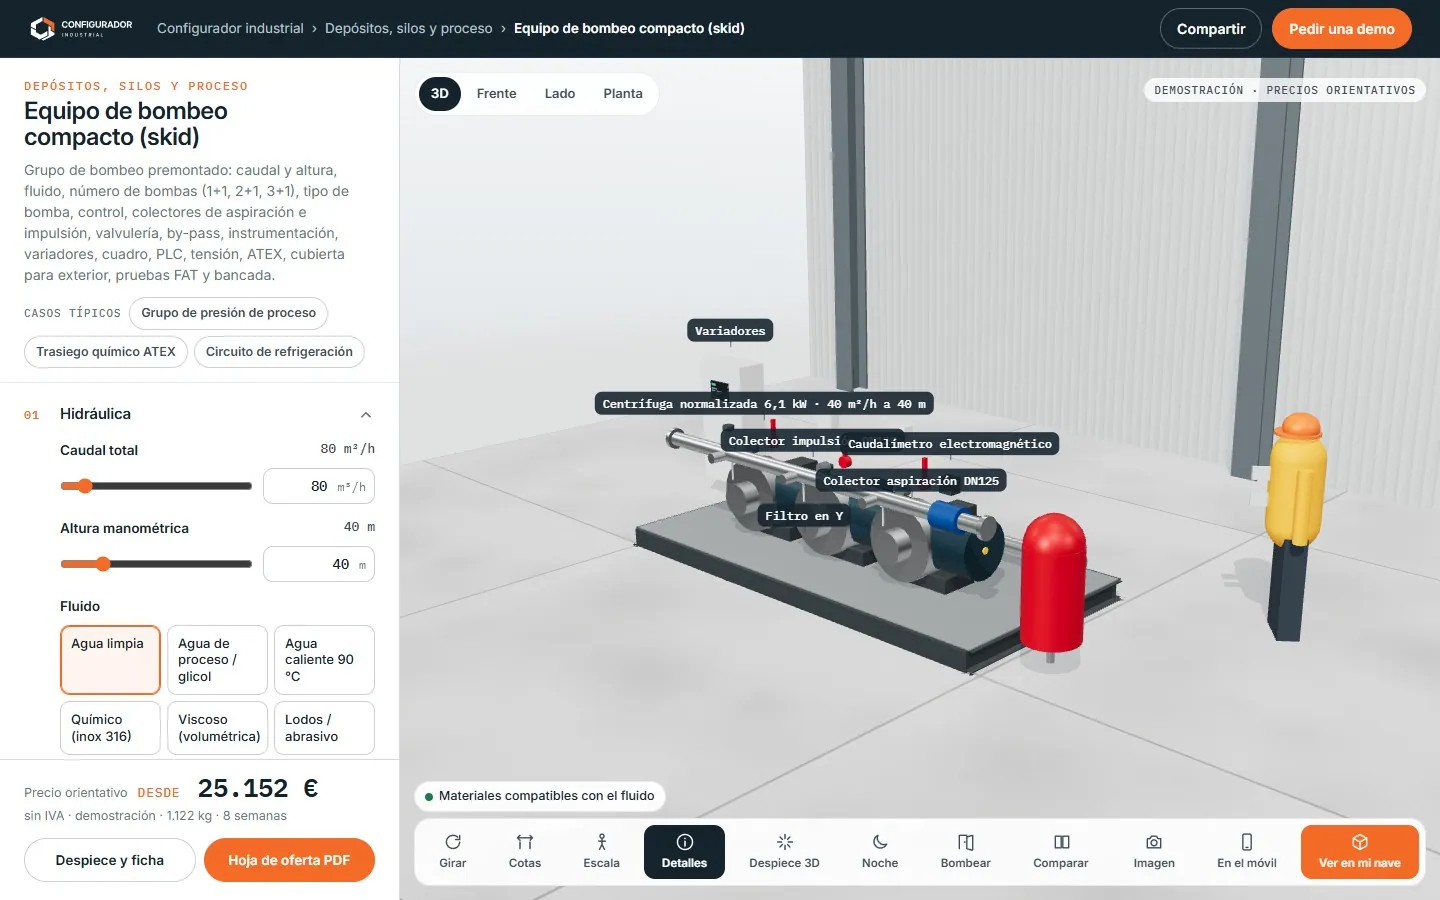
Task: Collapse the Hidráulica section
Action: pos(365,415)
